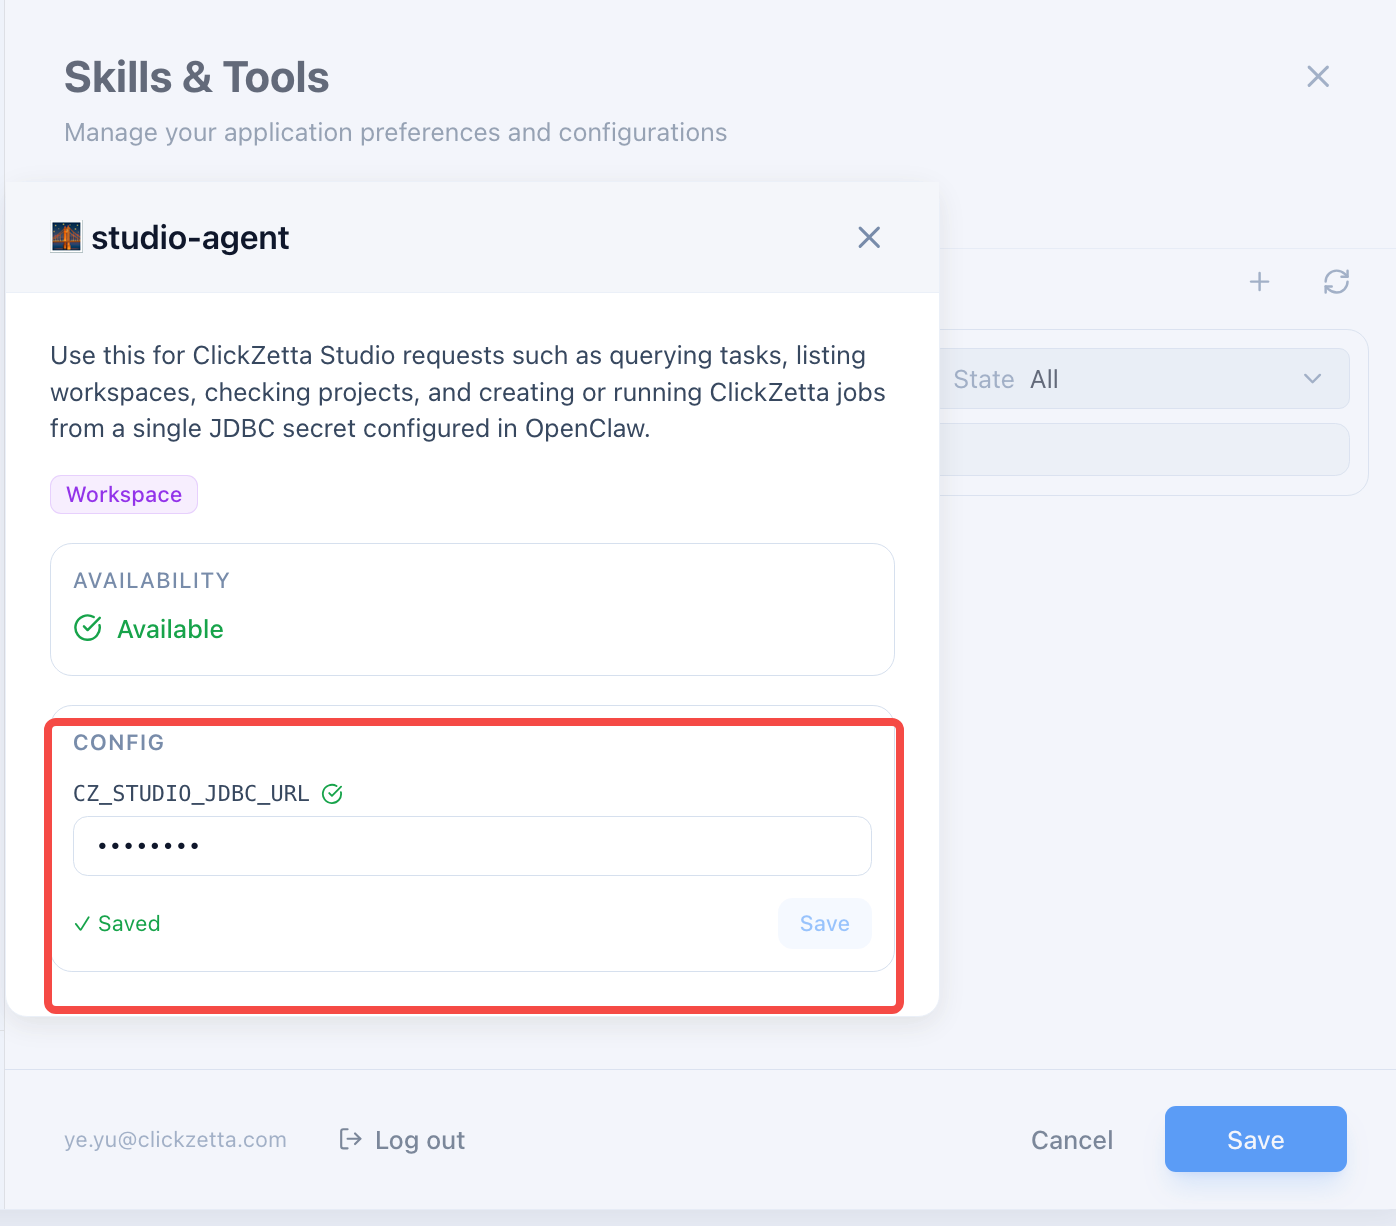The image size is (1396, 1226).
Task: Click the green Saved status indicator
Action: (118, 924)
